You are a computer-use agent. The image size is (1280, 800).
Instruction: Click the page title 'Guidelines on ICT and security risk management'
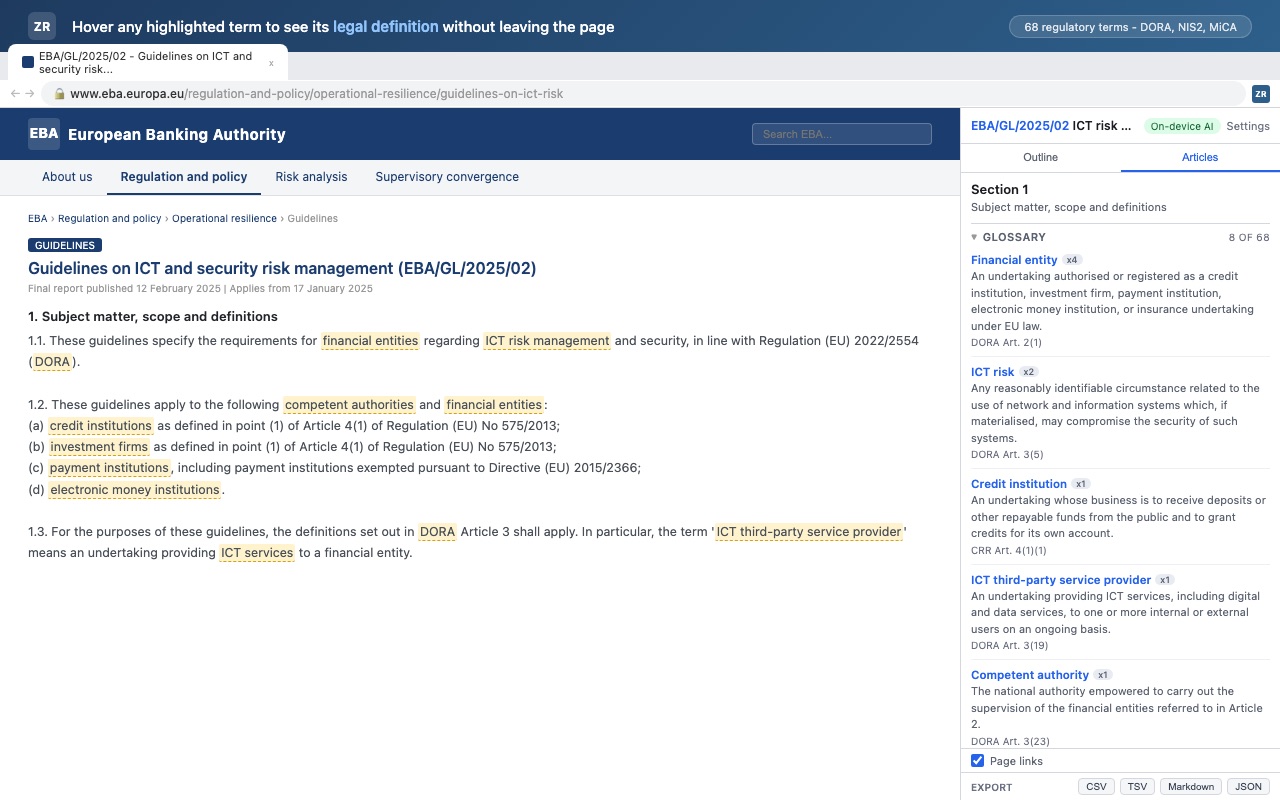coord(282,268)
